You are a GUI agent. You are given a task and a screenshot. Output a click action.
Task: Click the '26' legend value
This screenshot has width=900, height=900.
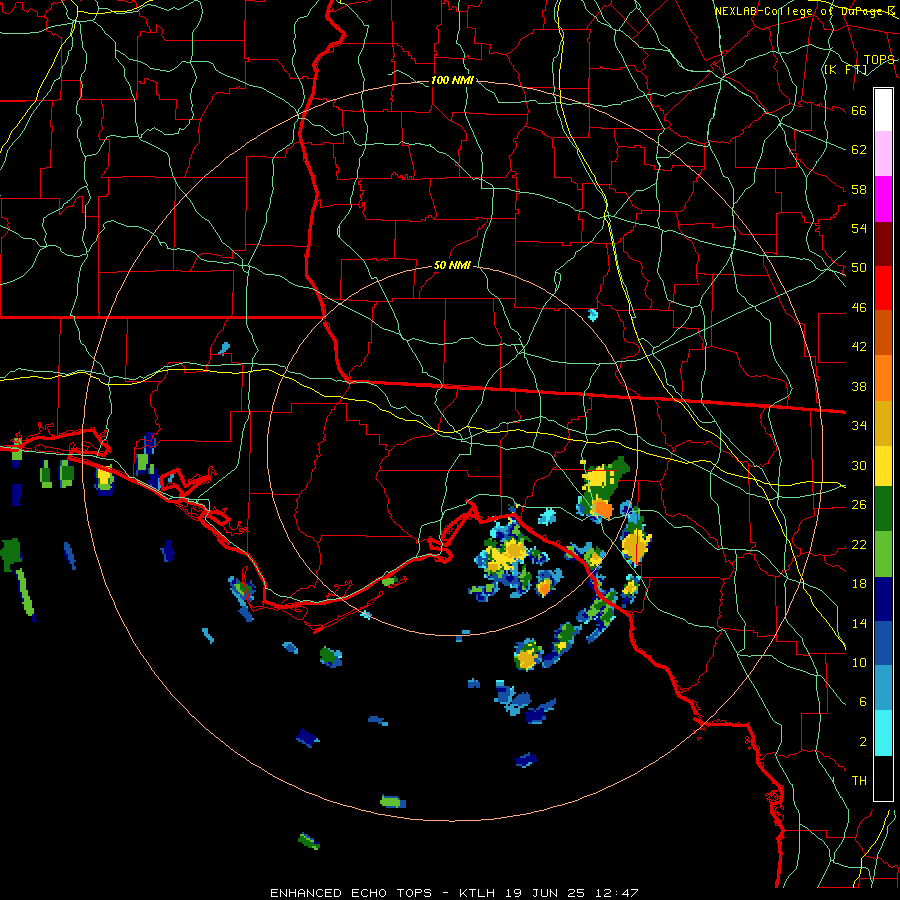click(859, 505)
